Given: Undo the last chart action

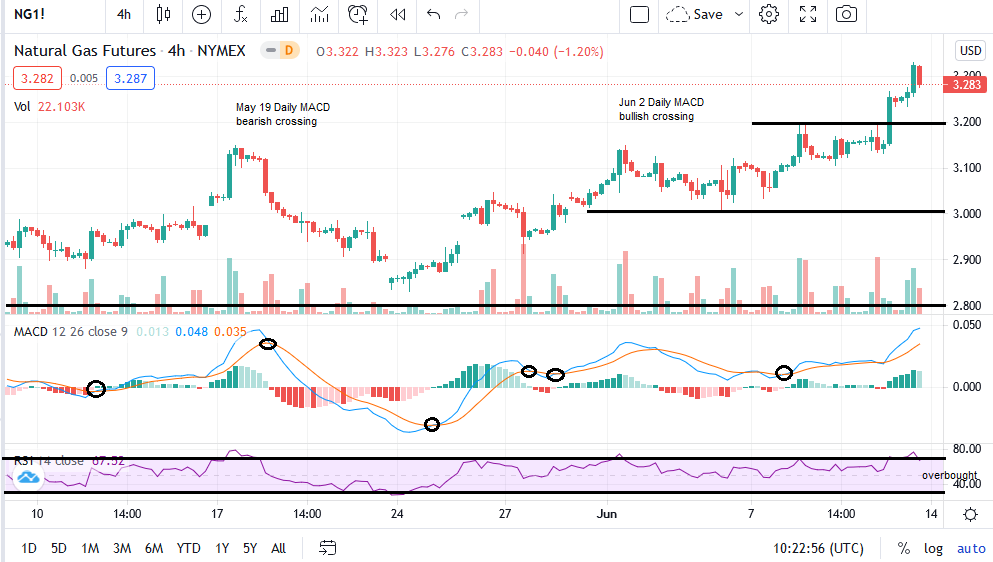Looking at the screenshot, I should (x=433, y=14).
